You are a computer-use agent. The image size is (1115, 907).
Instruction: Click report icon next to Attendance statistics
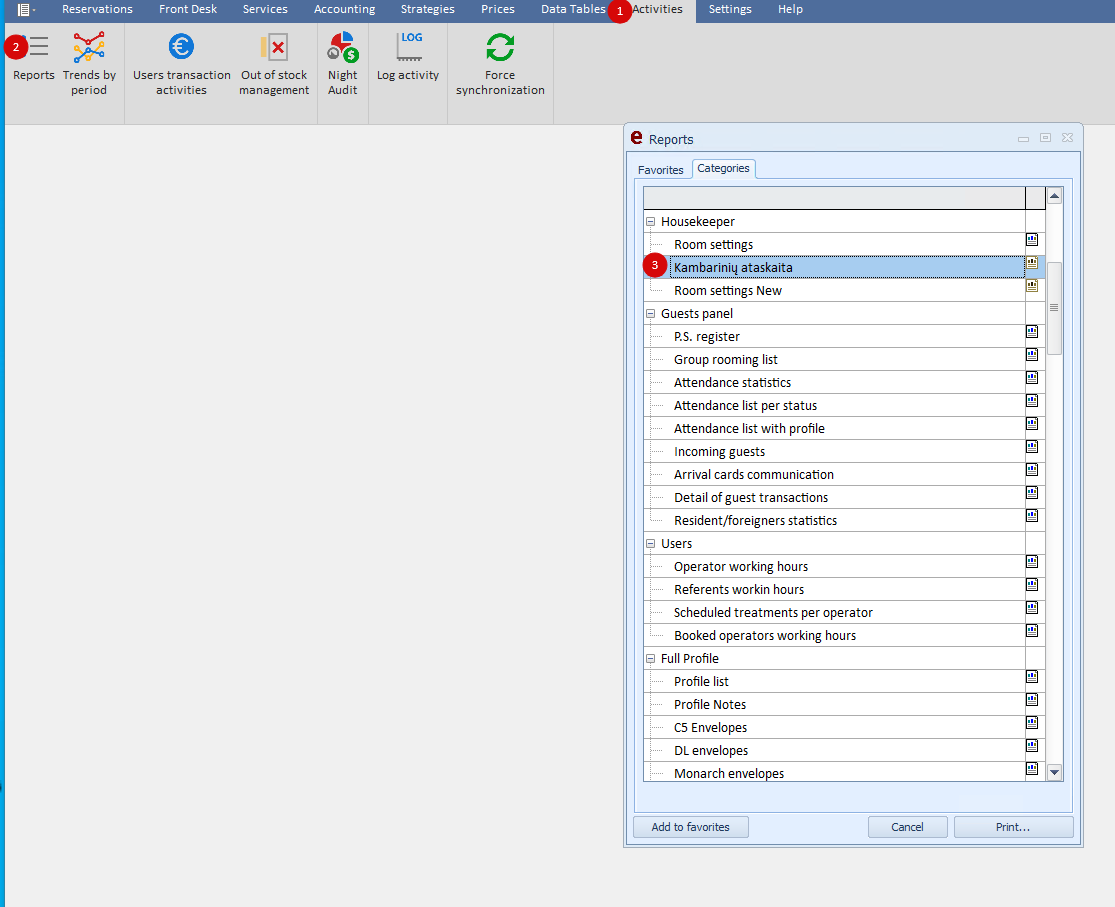[1032, 378]
